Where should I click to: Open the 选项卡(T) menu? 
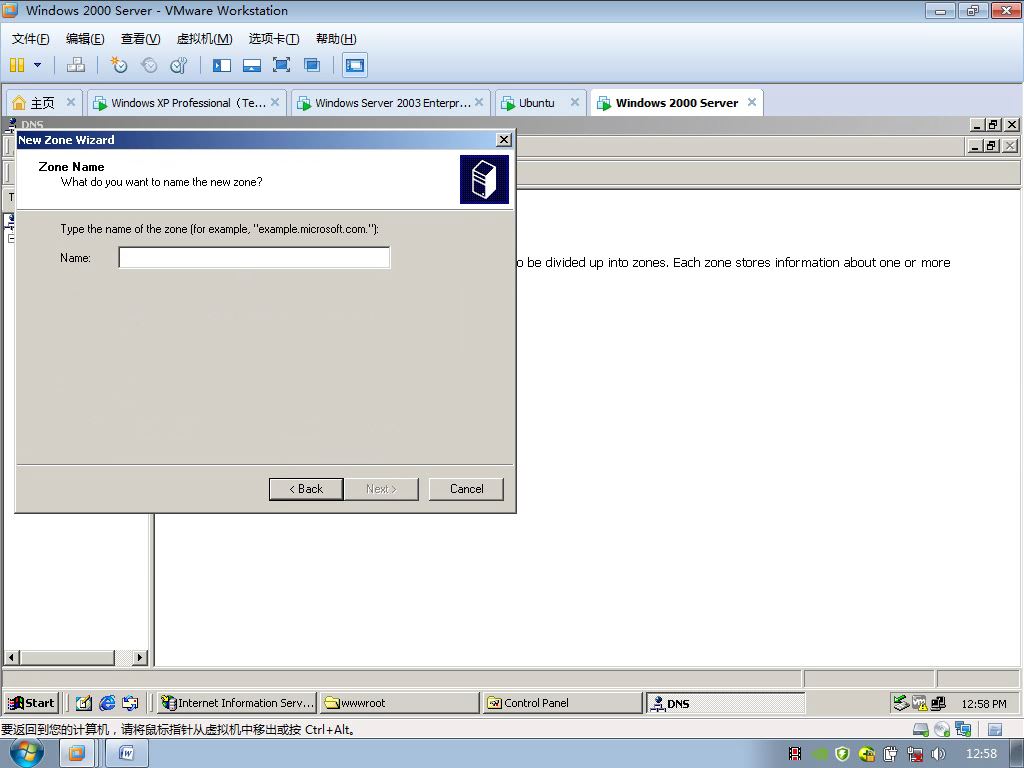(x=274, y=39)
